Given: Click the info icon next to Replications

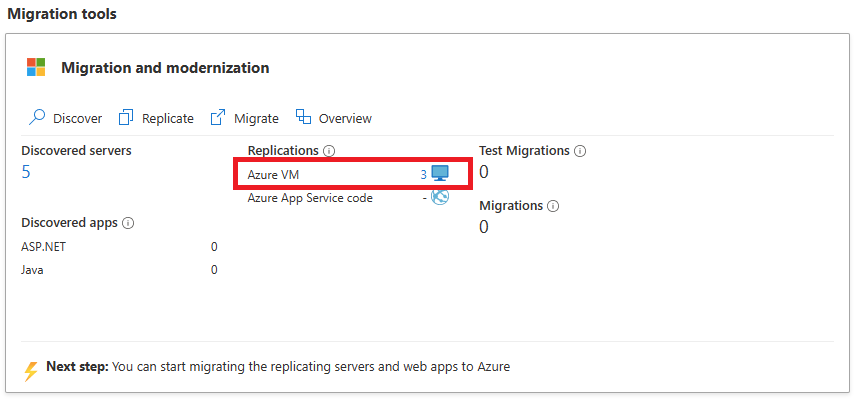Looking at the screenshot, I should [x=328, y=150].
